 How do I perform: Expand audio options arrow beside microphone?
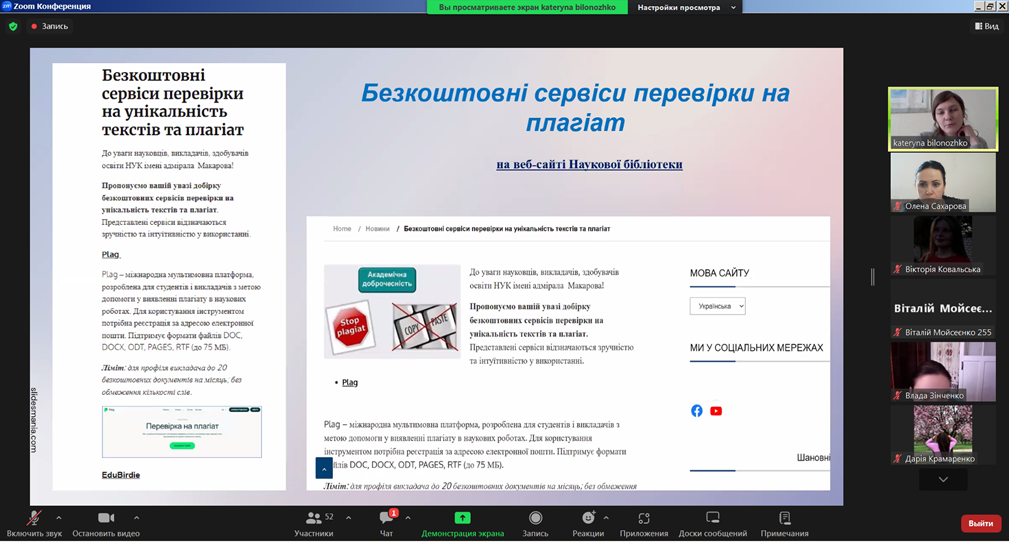(x=59, y=518)
